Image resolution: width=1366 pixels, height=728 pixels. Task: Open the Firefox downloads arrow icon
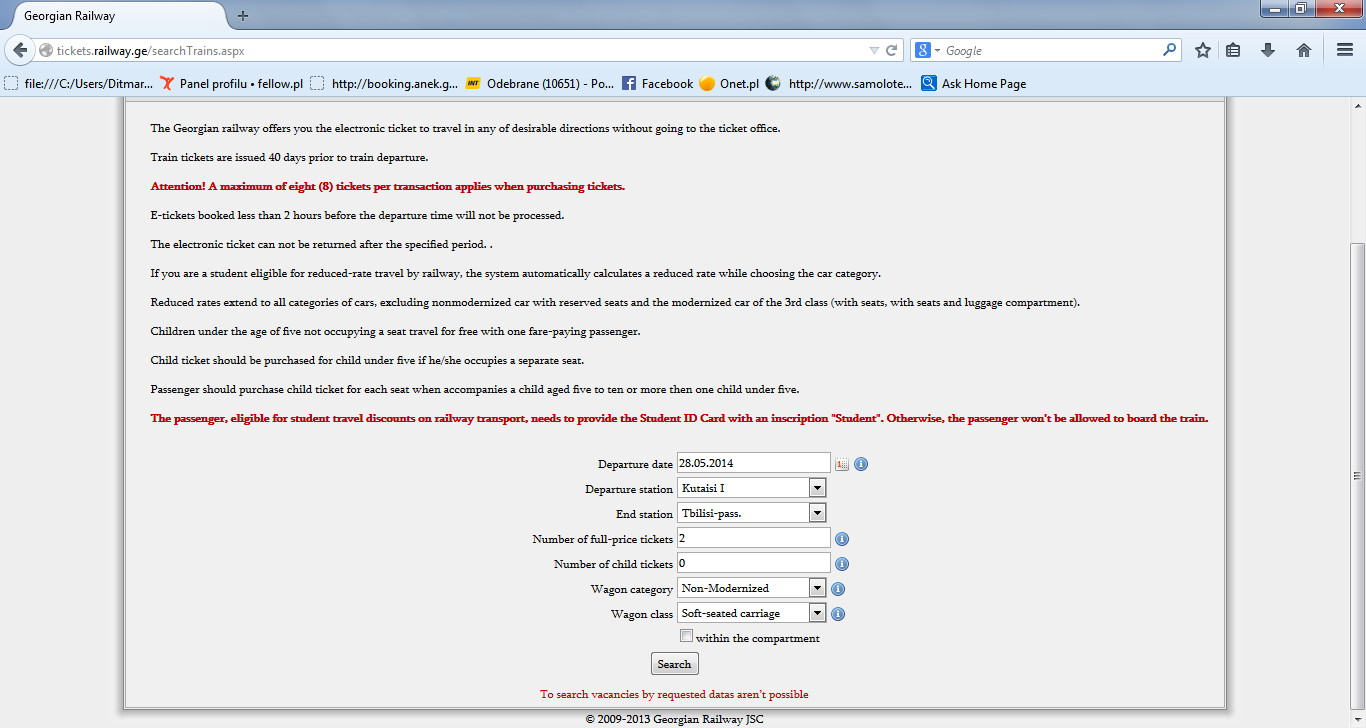tap(1268, 50)
